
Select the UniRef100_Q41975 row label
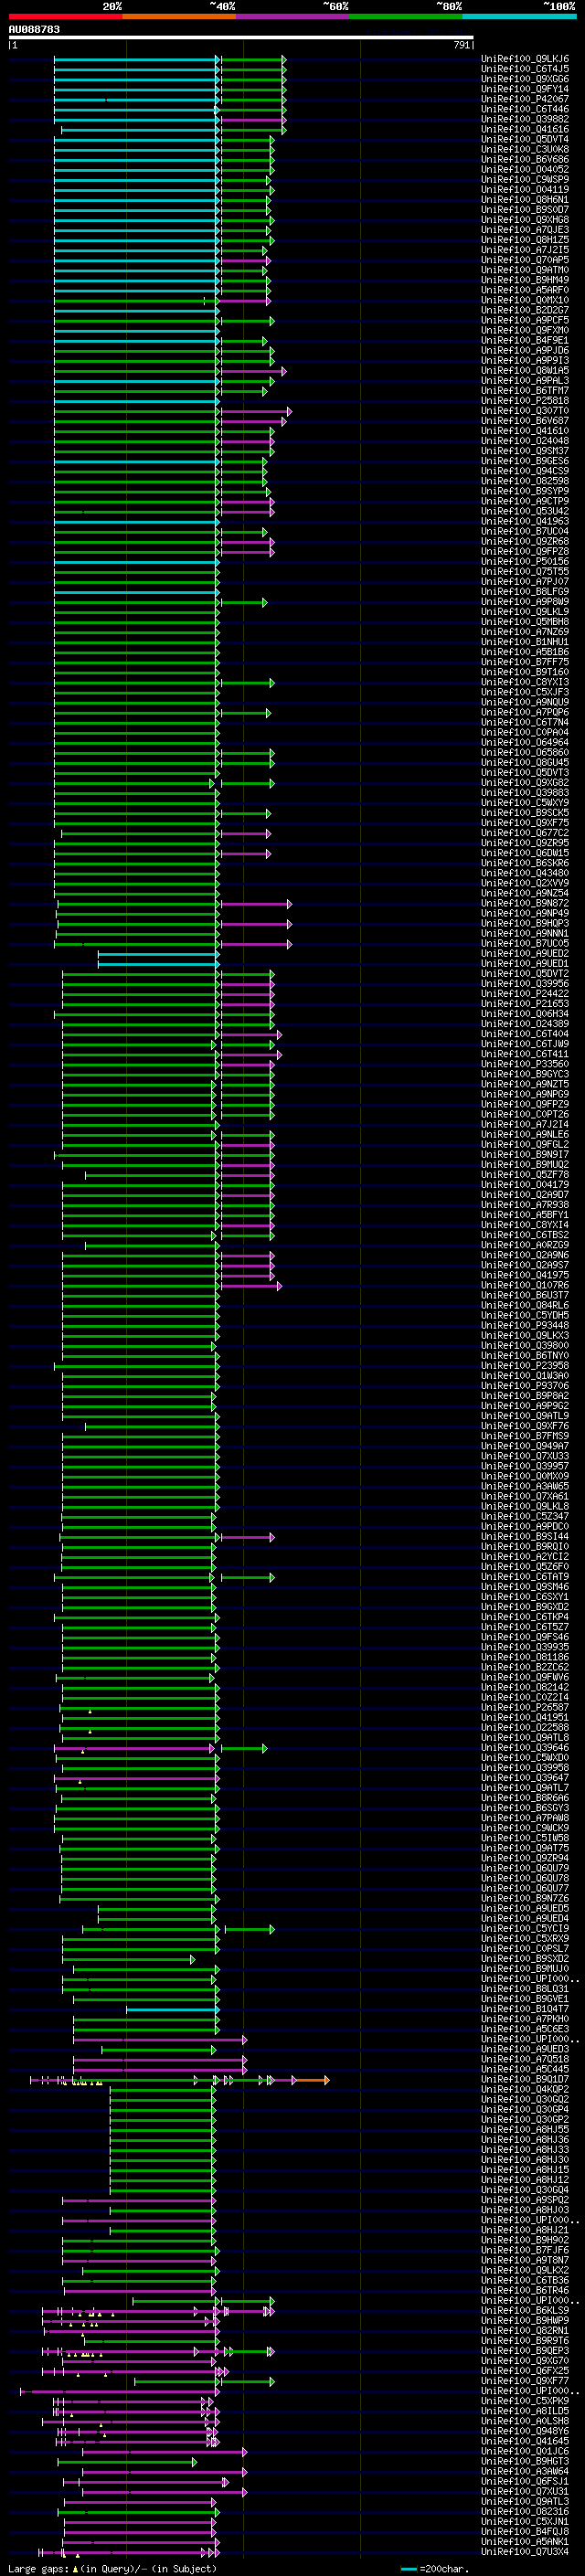(x=525, y=1275)
